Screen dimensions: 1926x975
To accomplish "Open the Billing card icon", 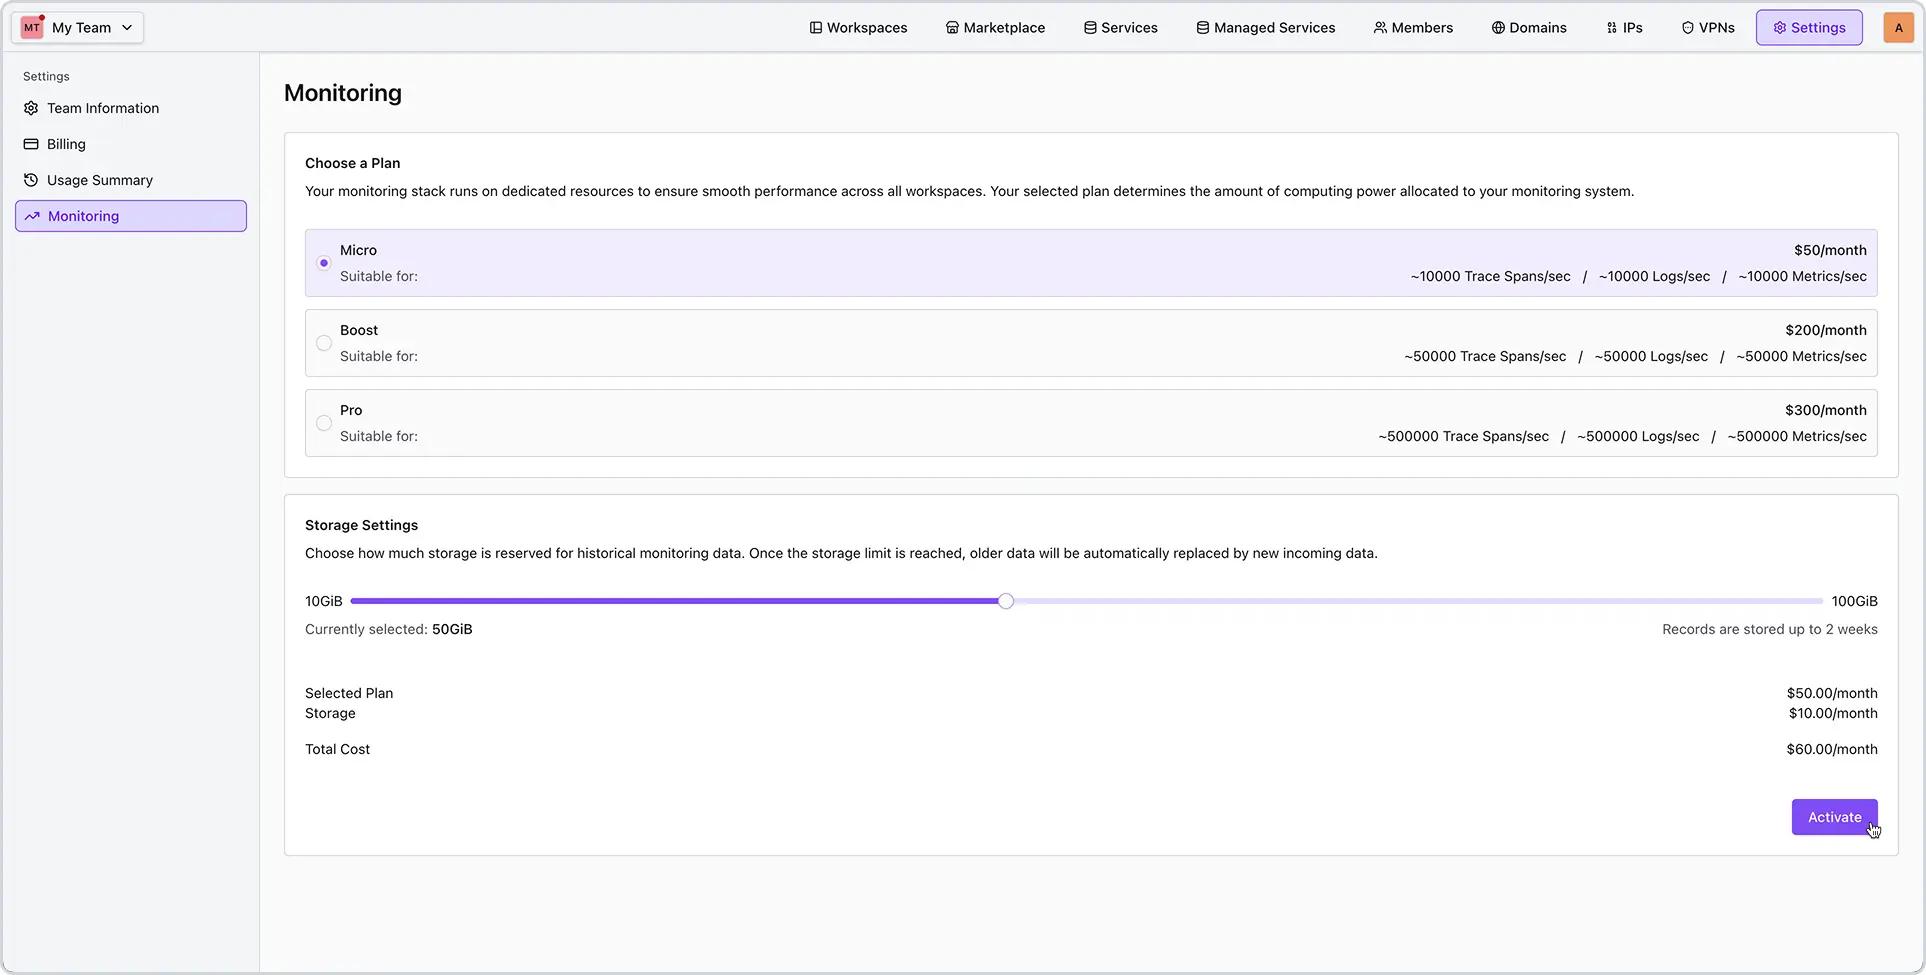I will click(x=31, y=143).
